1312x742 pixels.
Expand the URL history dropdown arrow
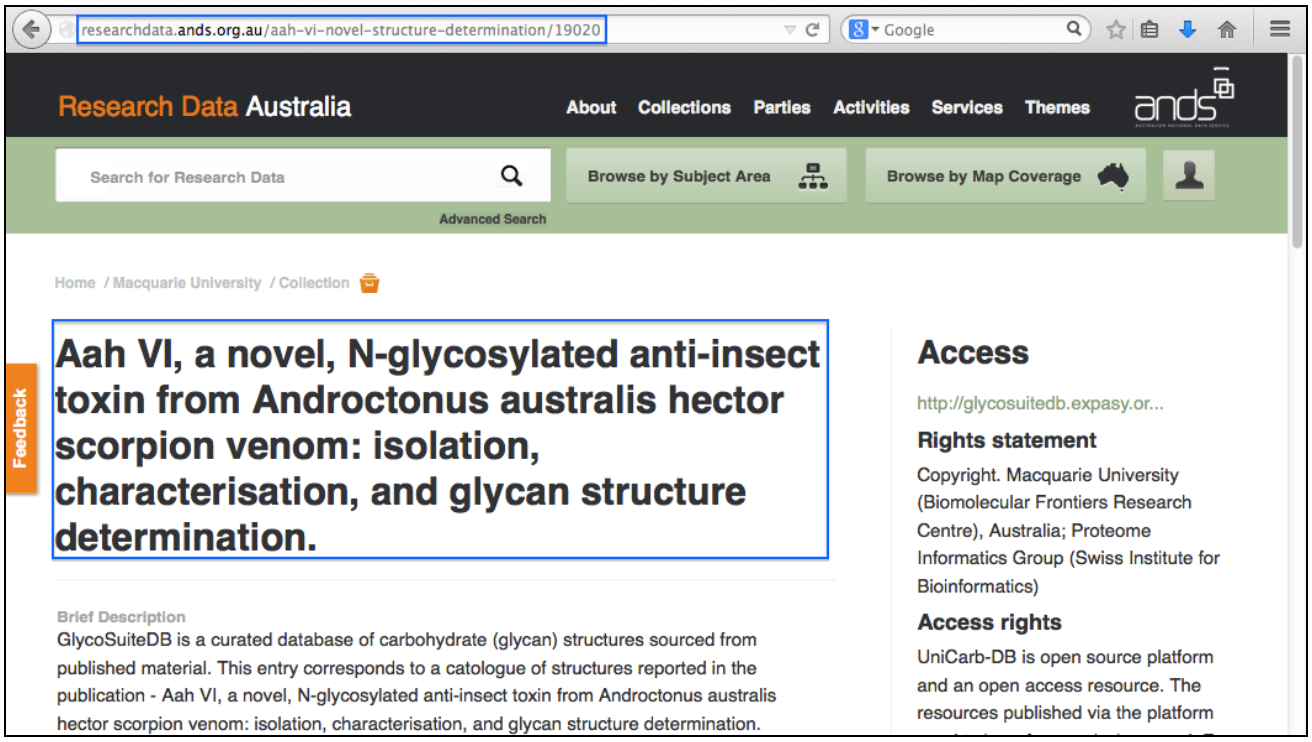tap(790, 30)
